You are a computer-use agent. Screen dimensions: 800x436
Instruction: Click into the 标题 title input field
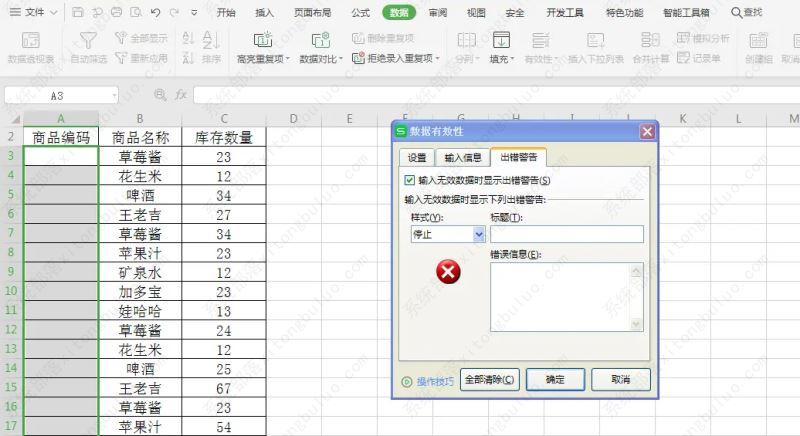click(x=566, y=234)
